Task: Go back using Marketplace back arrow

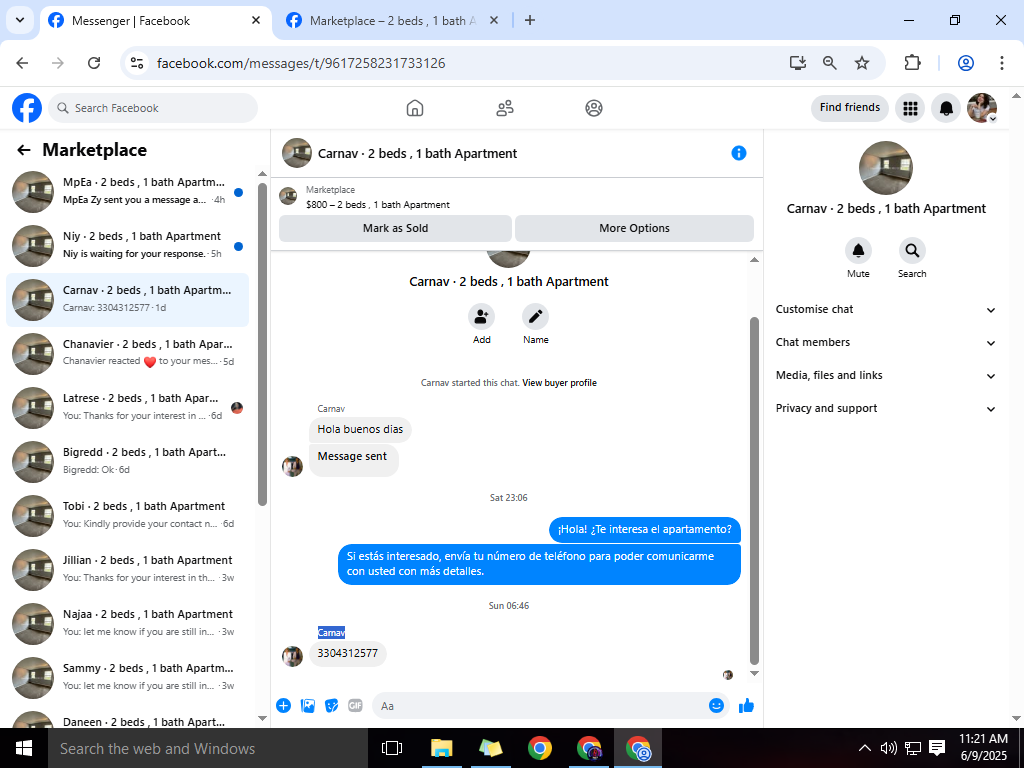Action: pos(24,150)
